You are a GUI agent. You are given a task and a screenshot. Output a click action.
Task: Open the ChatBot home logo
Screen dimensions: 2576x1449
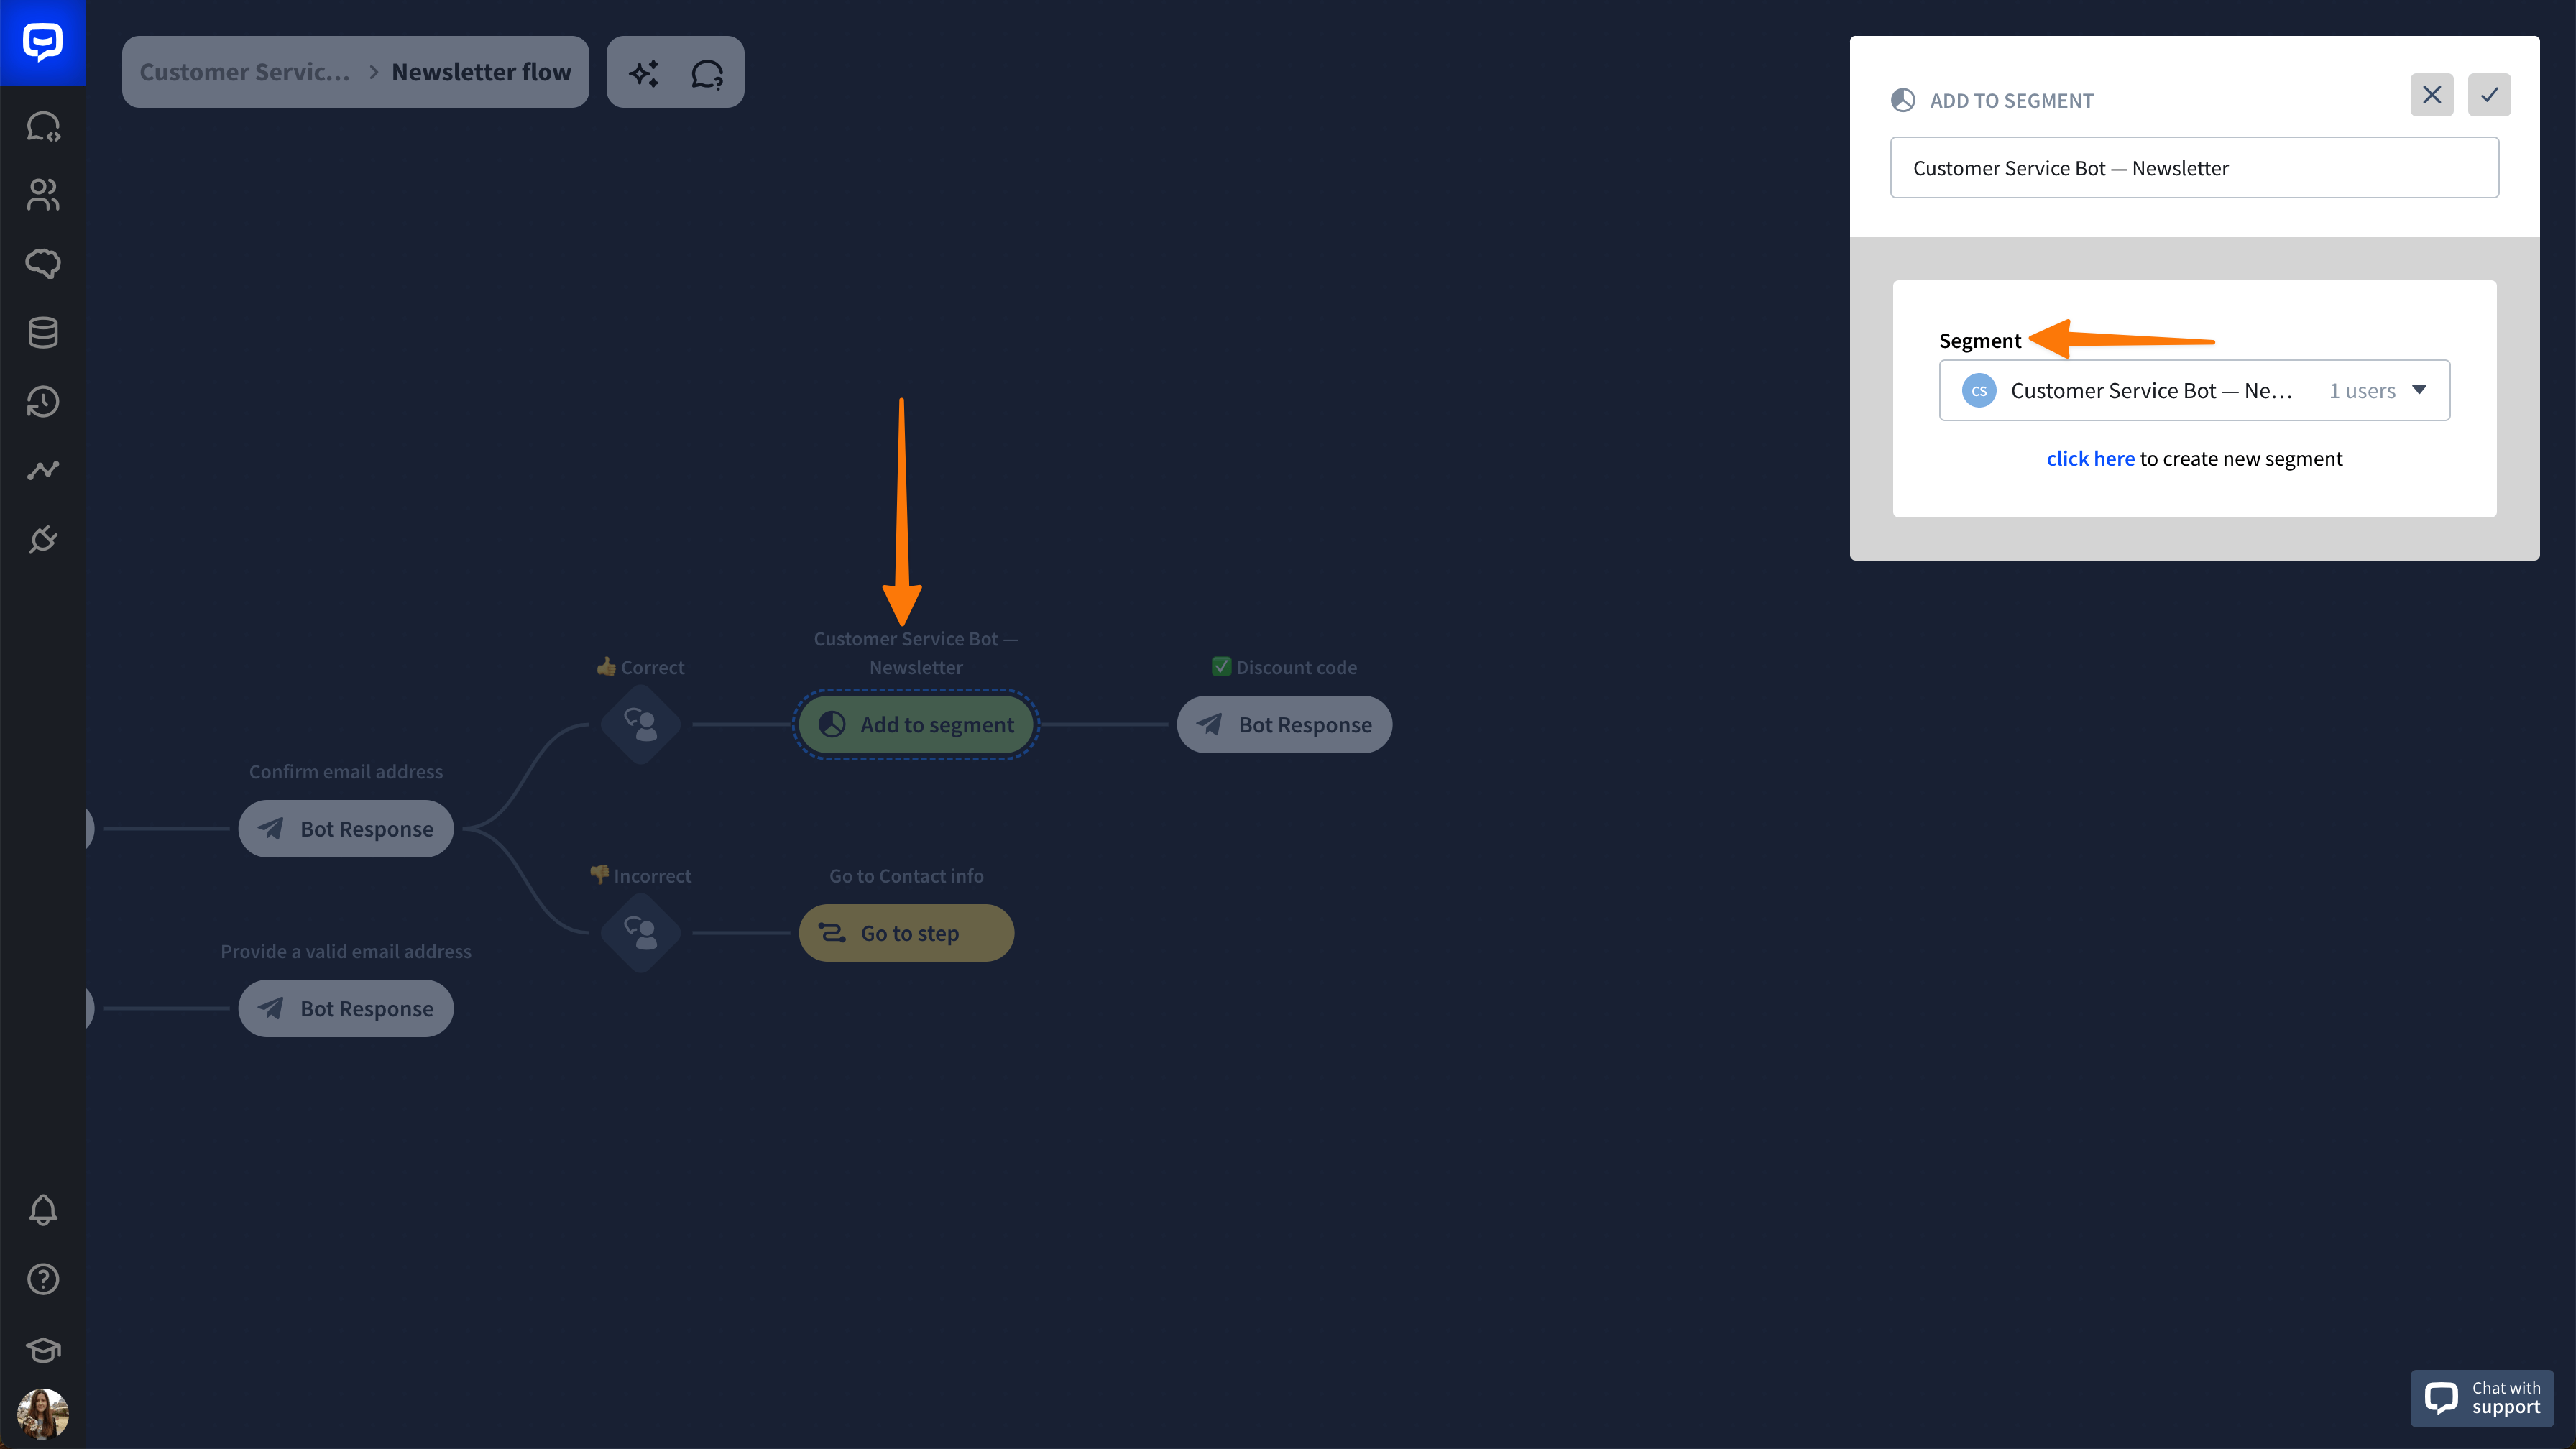point(42,42)
